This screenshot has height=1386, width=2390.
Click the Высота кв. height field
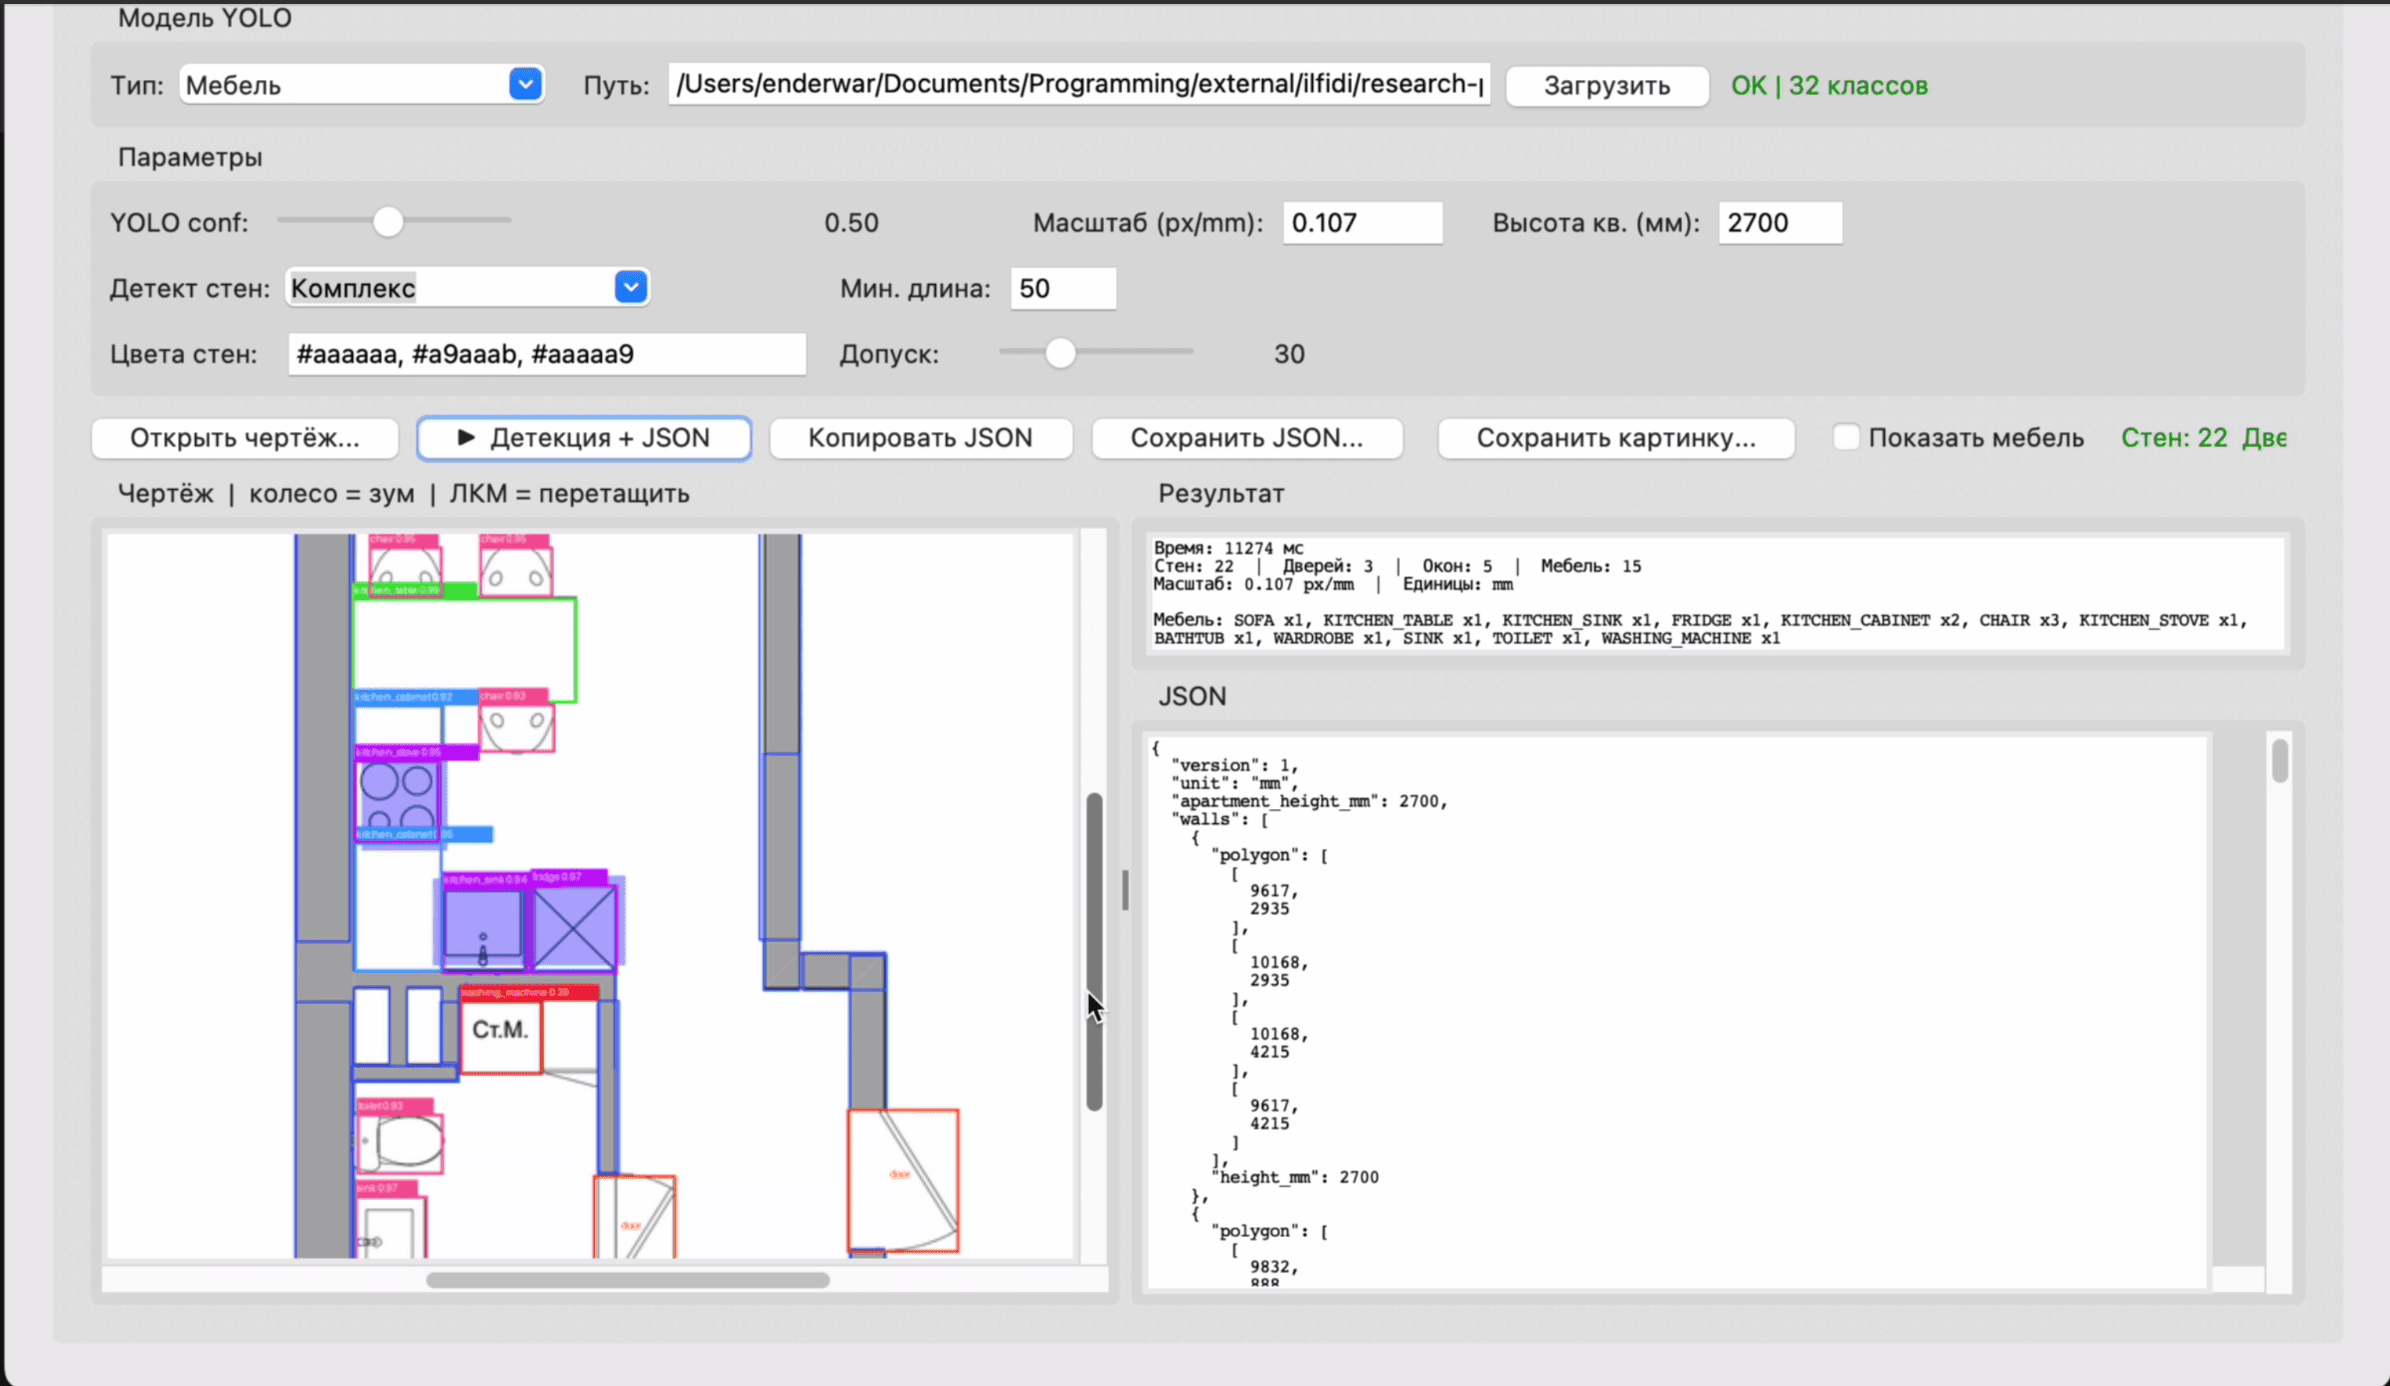click(1780, 222)
